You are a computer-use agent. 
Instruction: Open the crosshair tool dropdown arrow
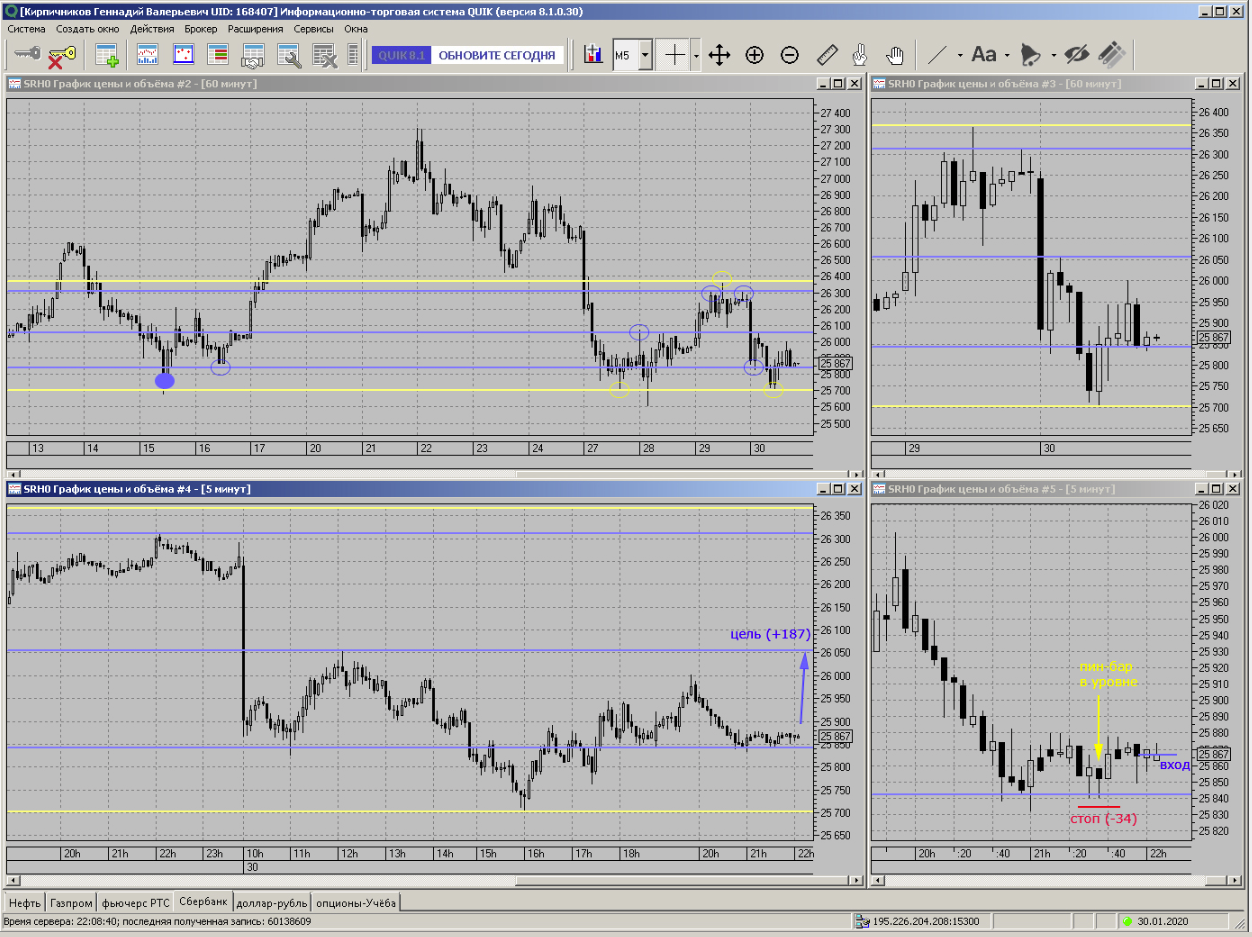coord(696,56)
